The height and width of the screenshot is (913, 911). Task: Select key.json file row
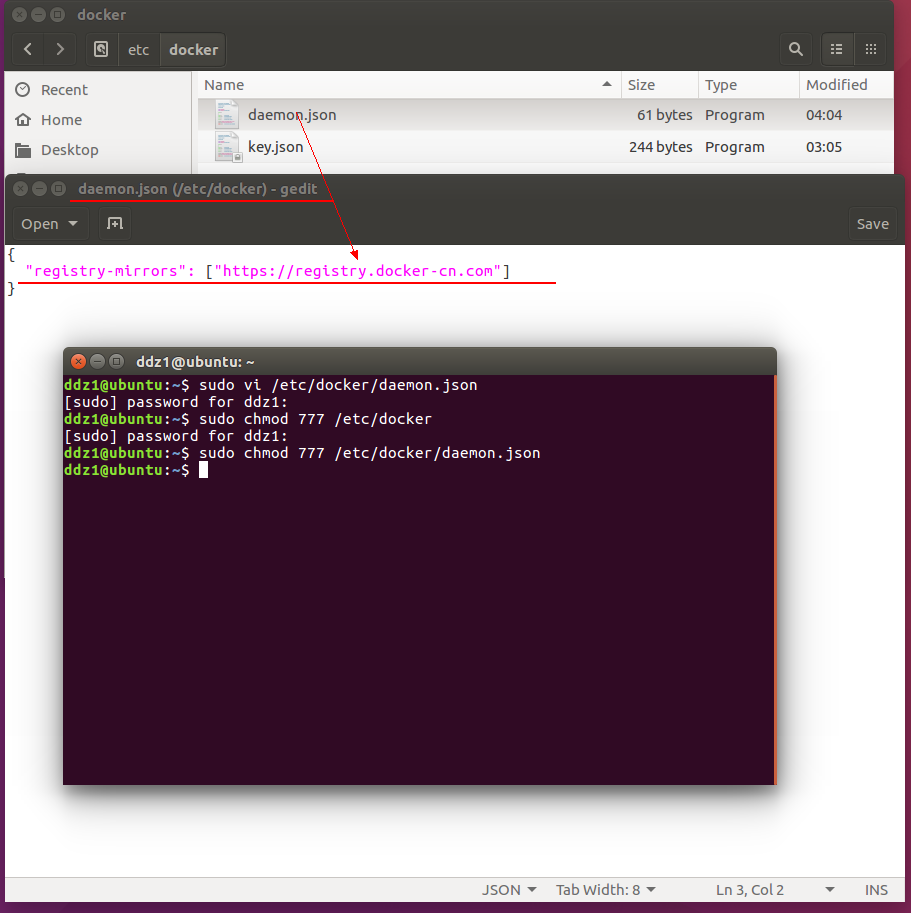click(545, 147)
